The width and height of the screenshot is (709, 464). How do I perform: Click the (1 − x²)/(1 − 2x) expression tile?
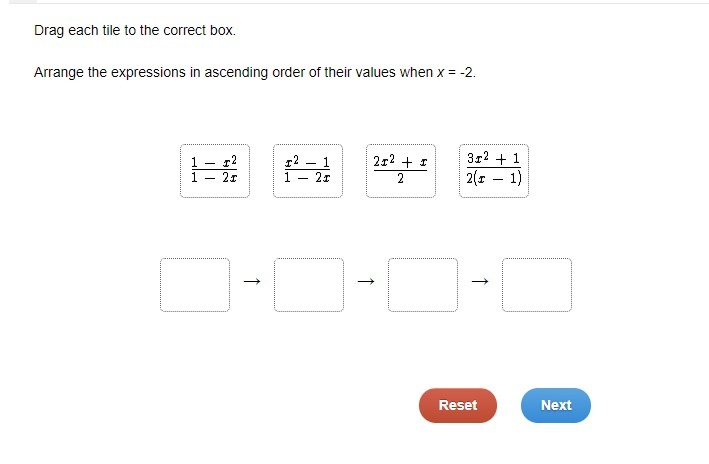pyautogui.click(x=214, y=171)
